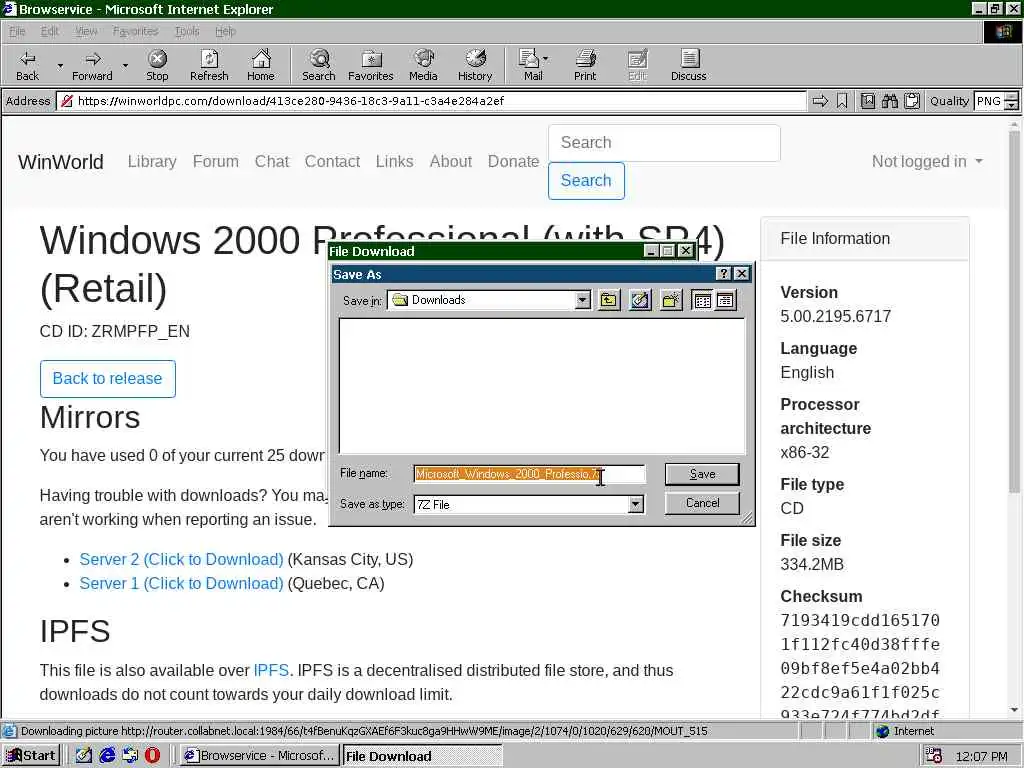Screen dimensions: 1024x768
Task: Click the binoculars find icon
Action: (x=889, y=101)
